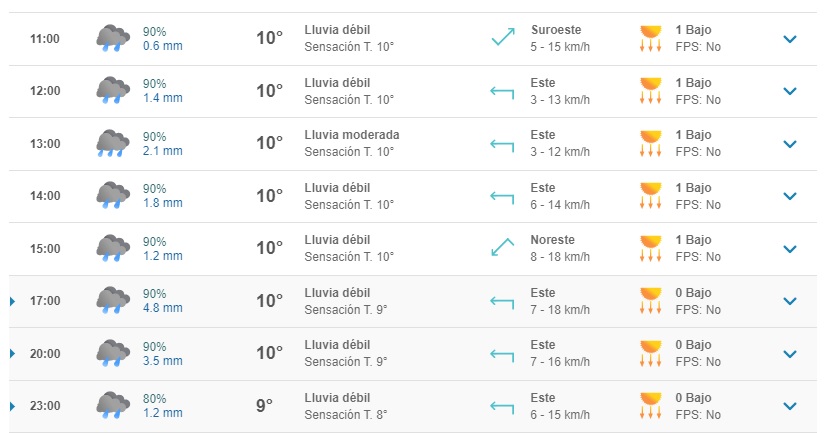Click the southwest wind arrow at 11:00
This screenshot has width=829, height=433.
pos(501,39)
